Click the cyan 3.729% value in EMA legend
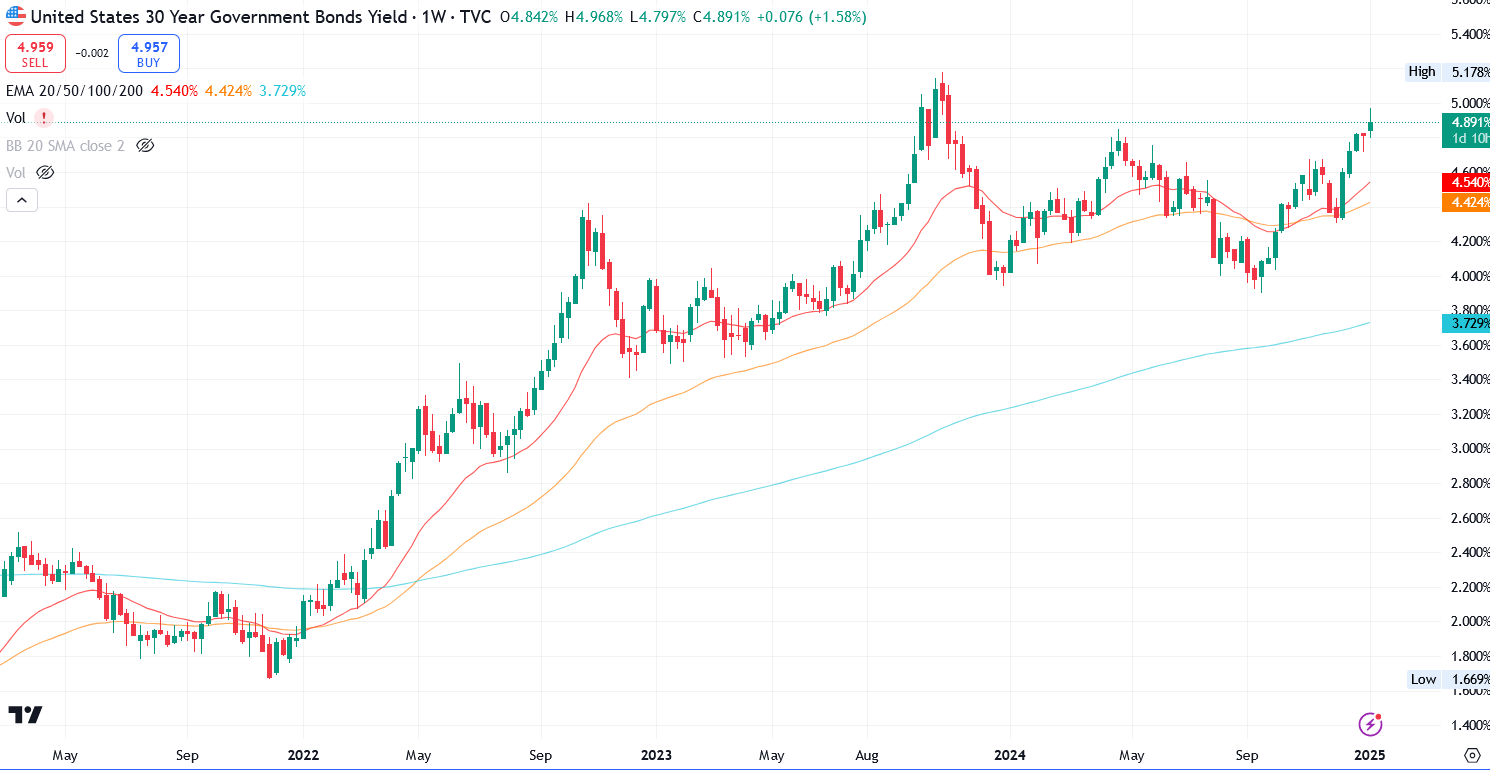Image resolution: width=1490 pixels, height=770 pixels. point(283,91)
